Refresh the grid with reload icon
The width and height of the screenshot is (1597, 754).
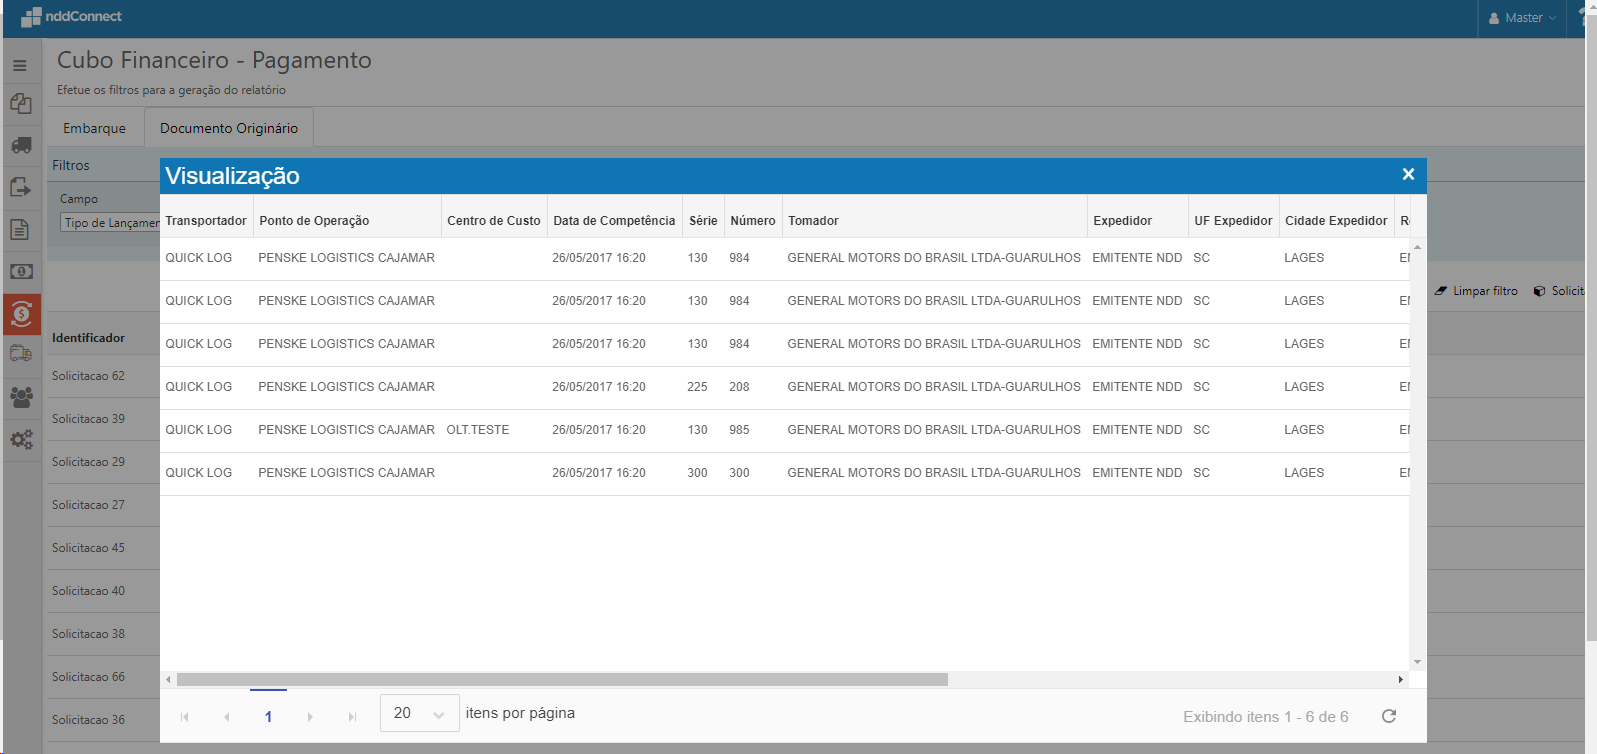click(x=1389, y=716)
